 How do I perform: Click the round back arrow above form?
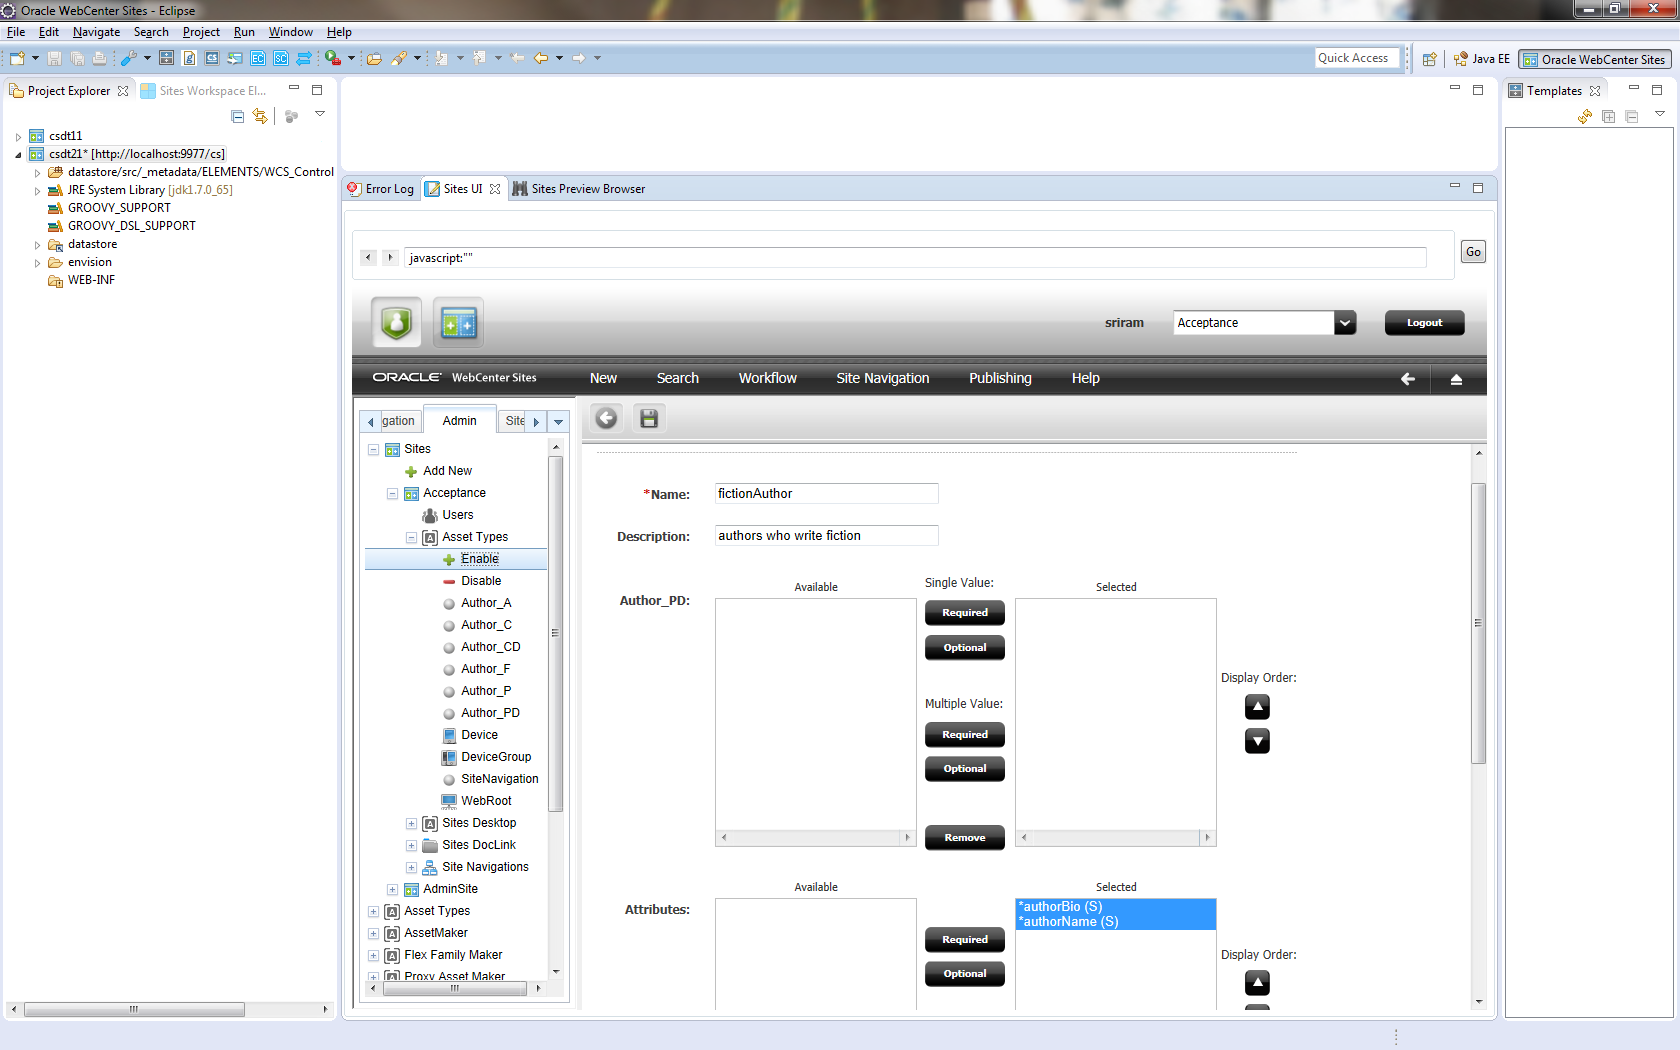pyautogui.click(x=607, y=418)
